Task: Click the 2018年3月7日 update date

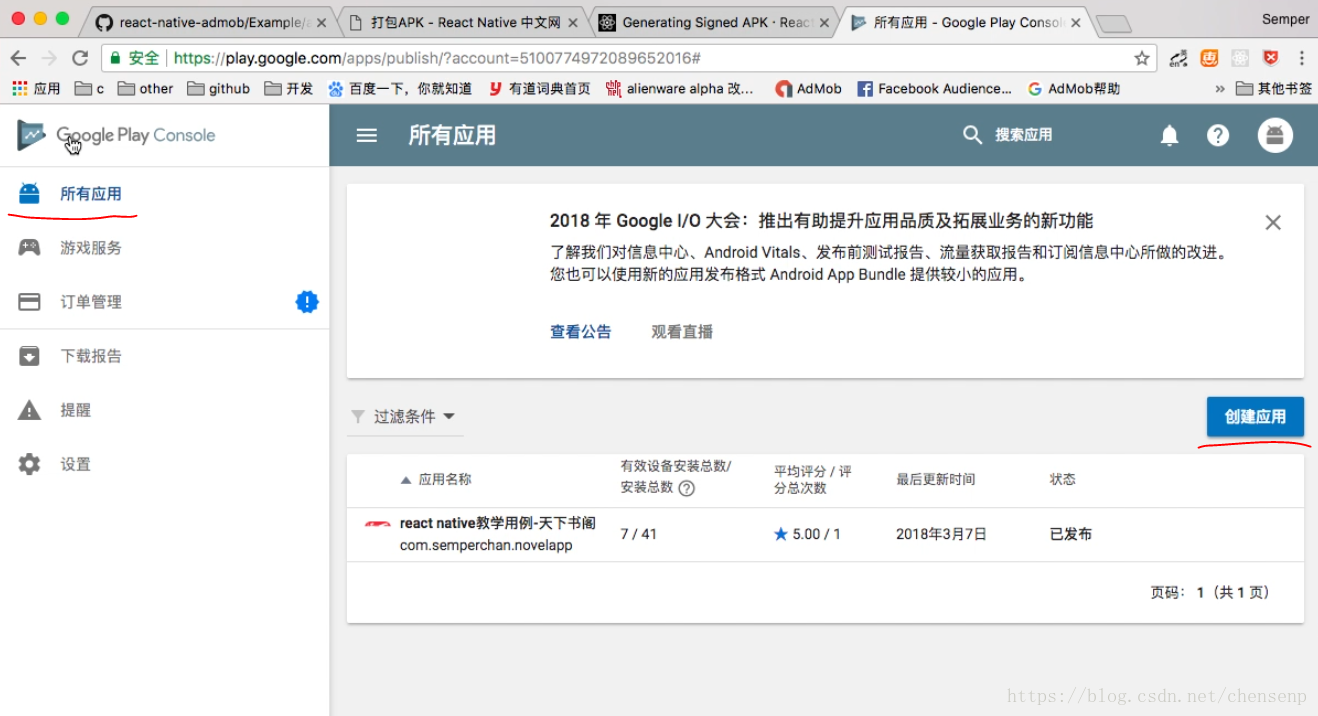Action: click(x=941, y=534)
